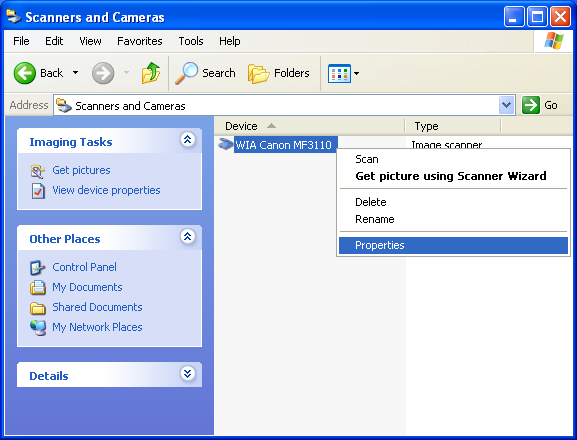Click the grayed Forward arrow icon
The height and width of the screenshot is (440, 577).
coord(103,73)
